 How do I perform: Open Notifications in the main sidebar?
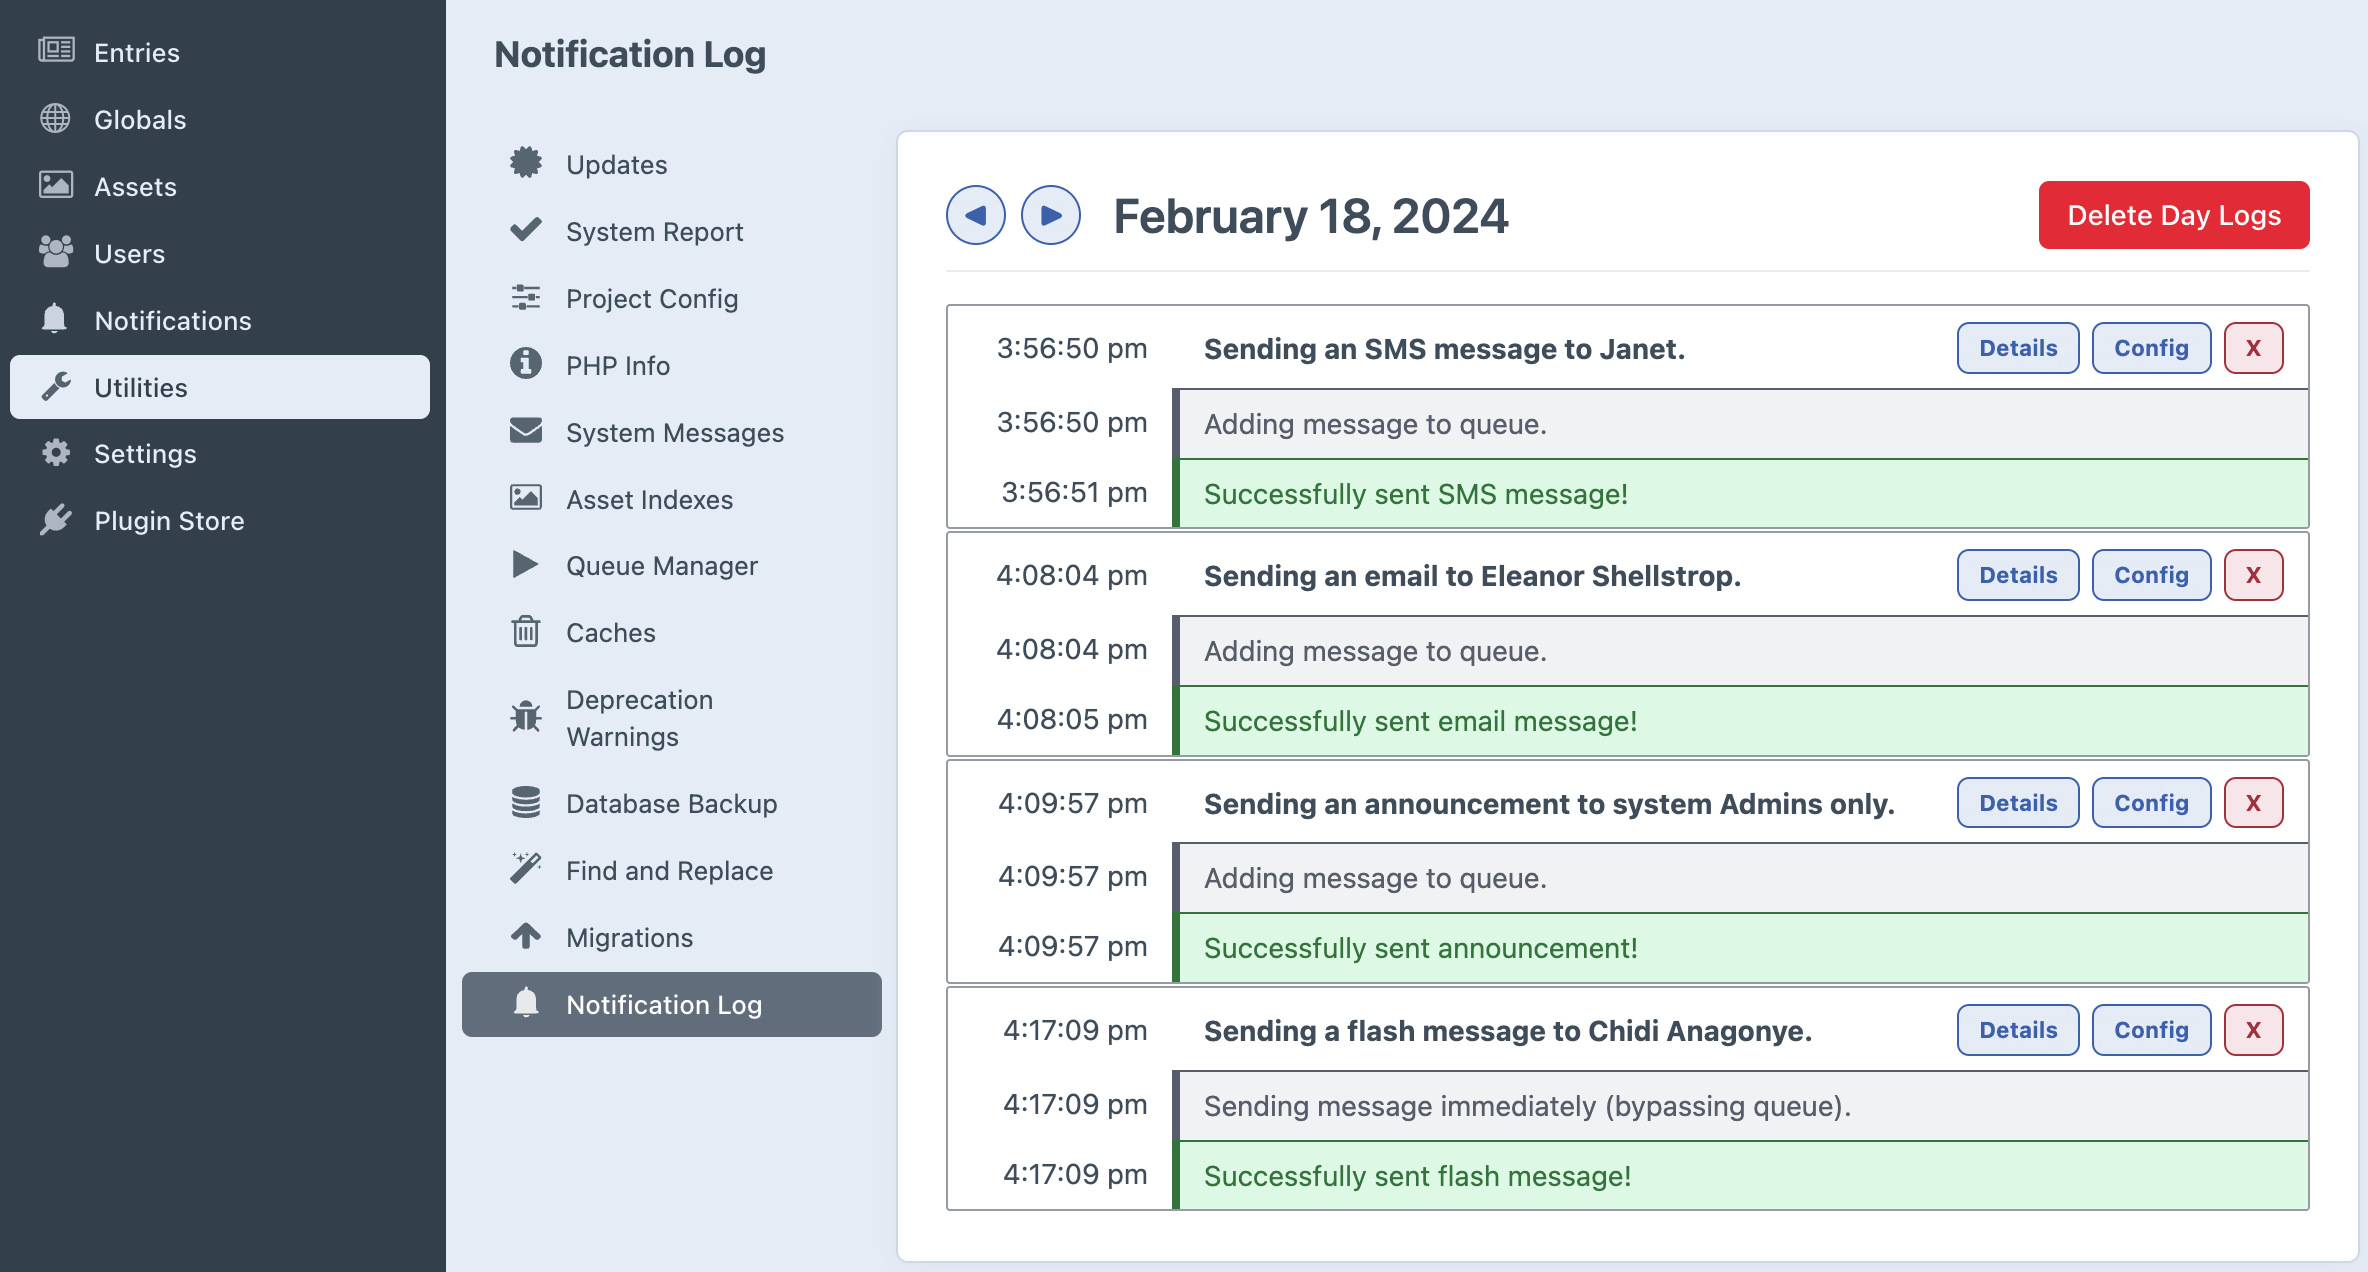point(172,320)
